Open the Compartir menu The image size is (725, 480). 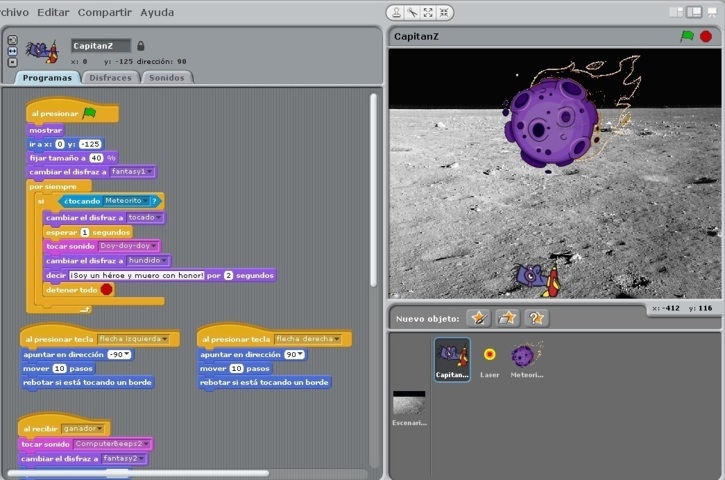click(104, 12)
